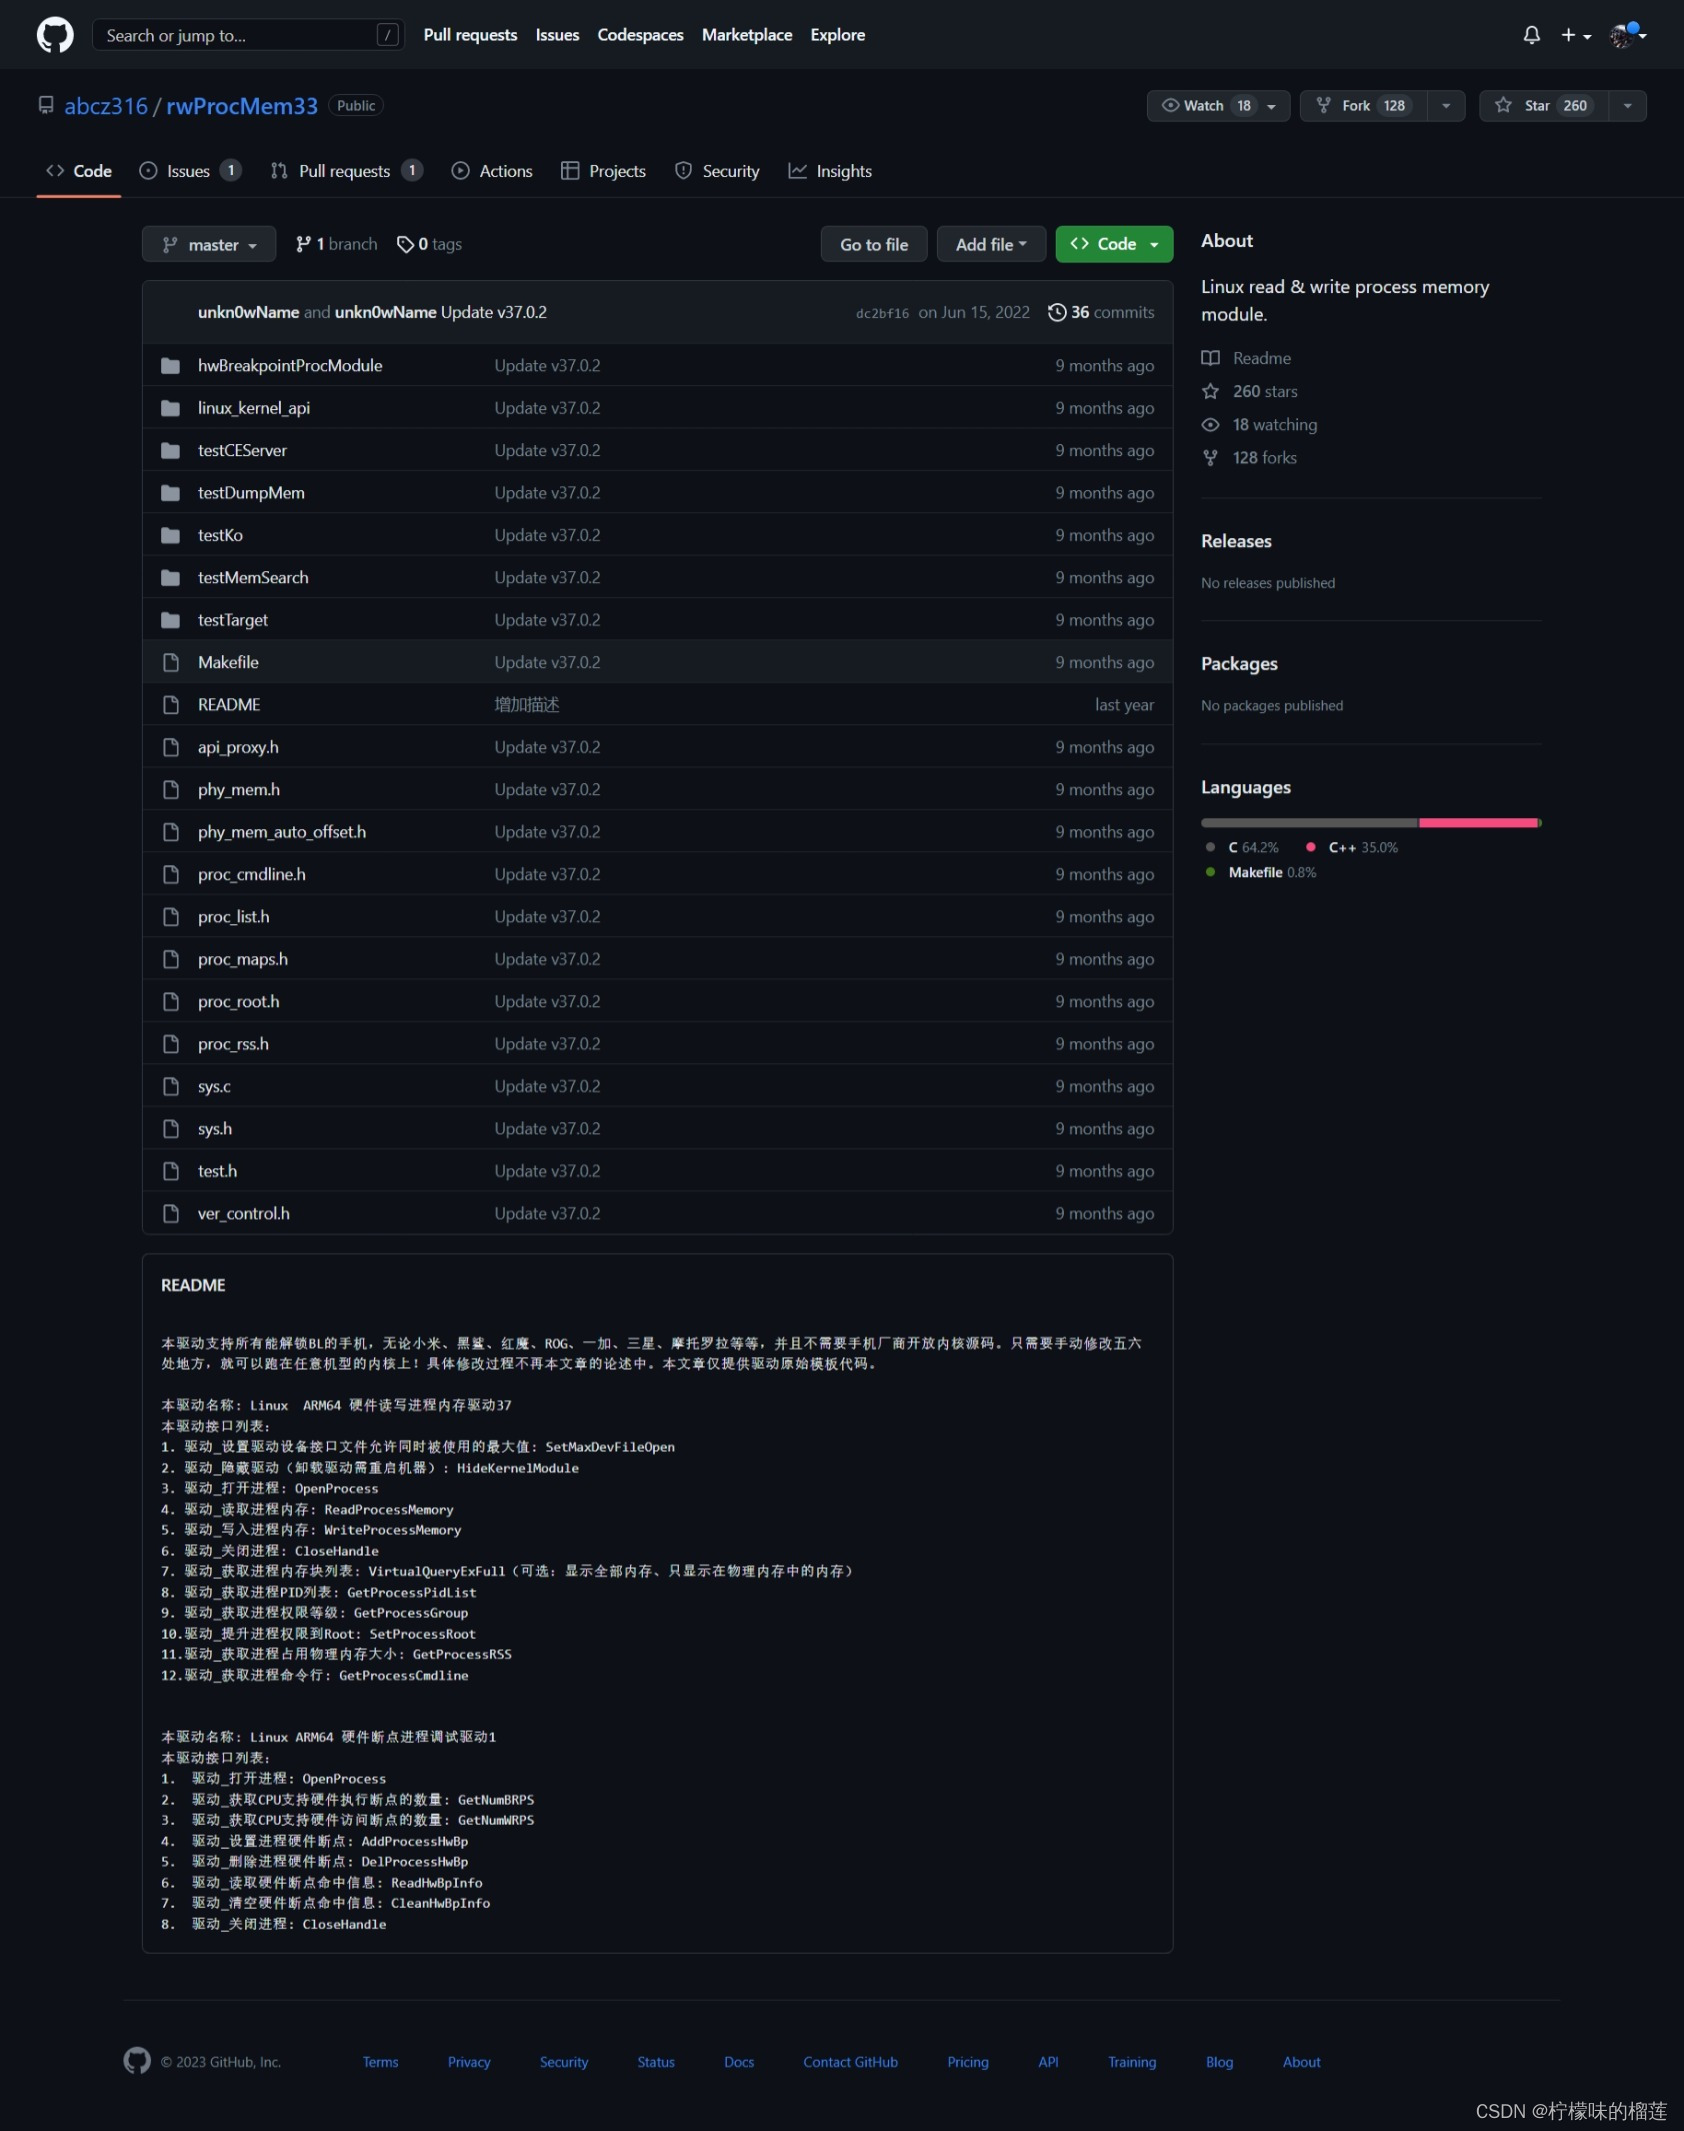The height and width of the screenshot is (2131, 1684).
Task: Open the ver_control.h file
Action: point(244,1213)
